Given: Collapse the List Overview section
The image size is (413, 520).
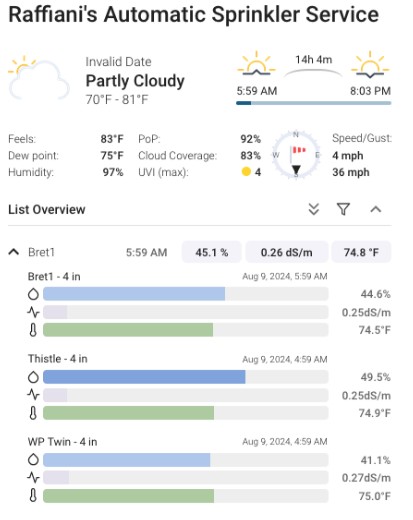Looking at the screenshot, I should tap(376, 209).
